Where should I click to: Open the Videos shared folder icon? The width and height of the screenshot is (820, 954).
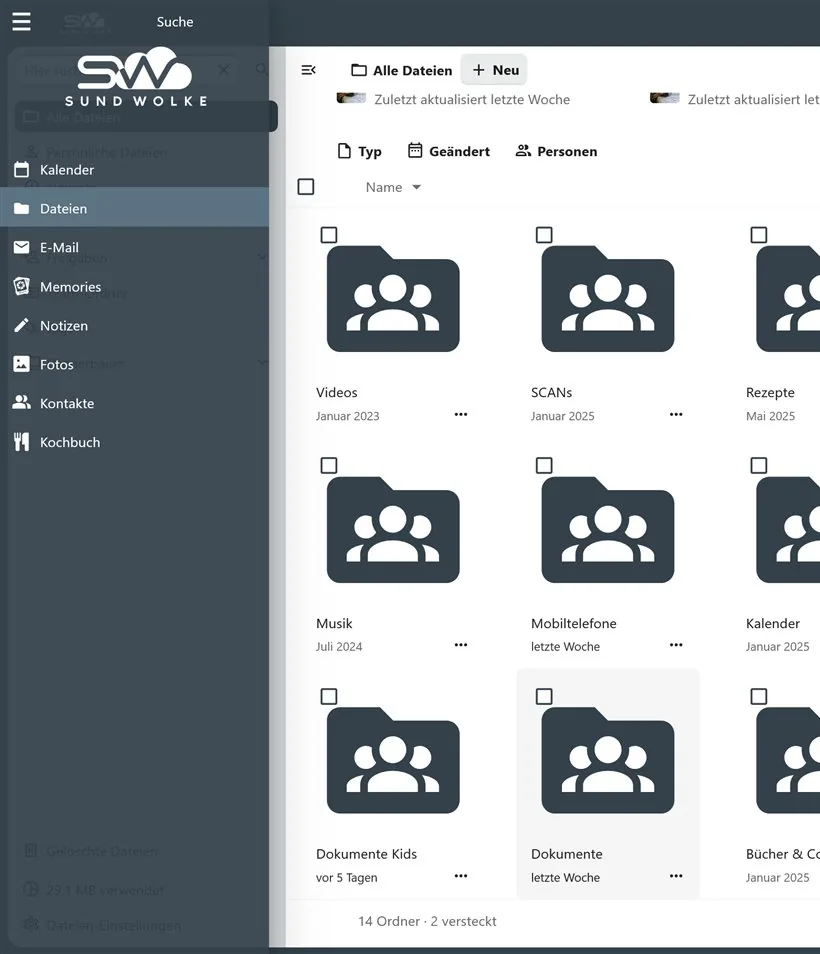(393, 299)
